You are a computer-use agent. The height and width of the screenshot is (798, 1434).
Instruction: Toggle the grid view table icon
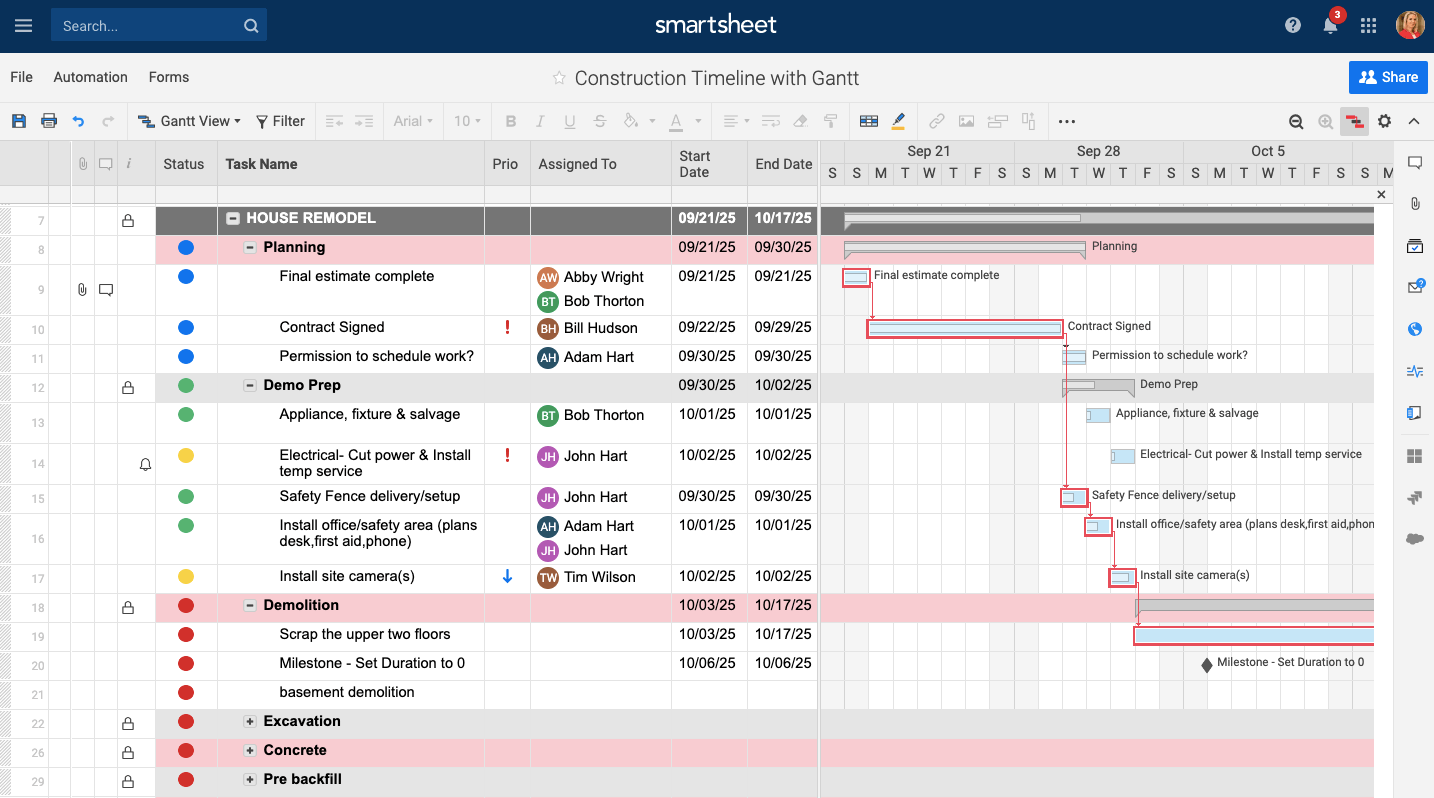868,121
